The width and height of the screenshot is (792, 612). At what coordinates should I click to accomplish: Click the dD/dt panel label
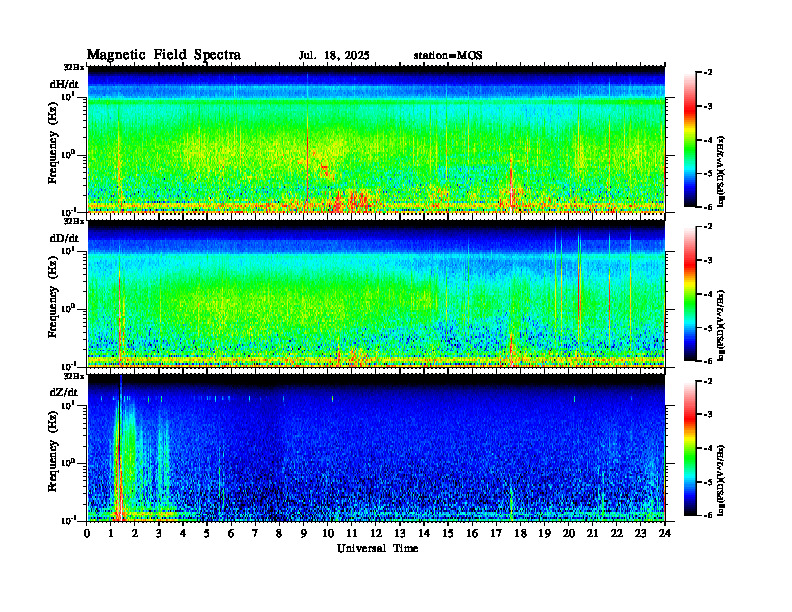(x=64, y=238)
